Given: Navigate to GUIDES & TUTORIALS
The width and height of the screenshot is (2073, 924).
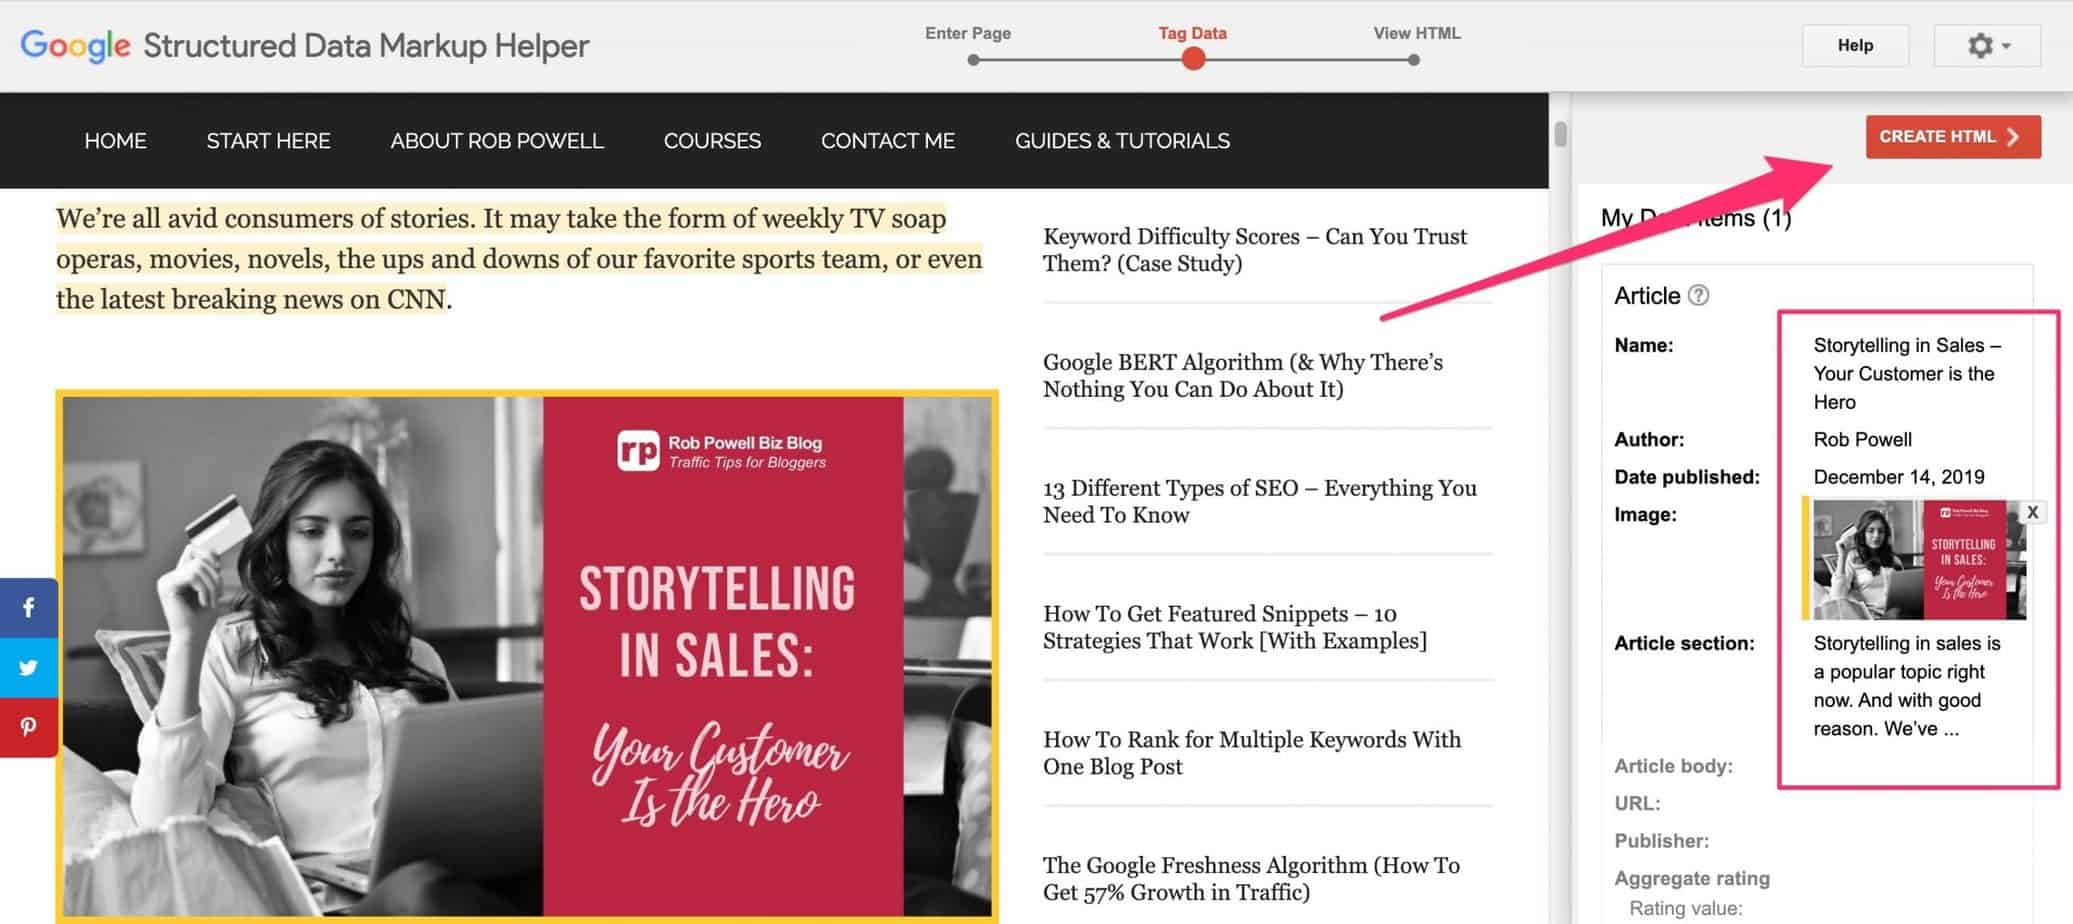Looking at the screenshot, I should [1122, 141].
